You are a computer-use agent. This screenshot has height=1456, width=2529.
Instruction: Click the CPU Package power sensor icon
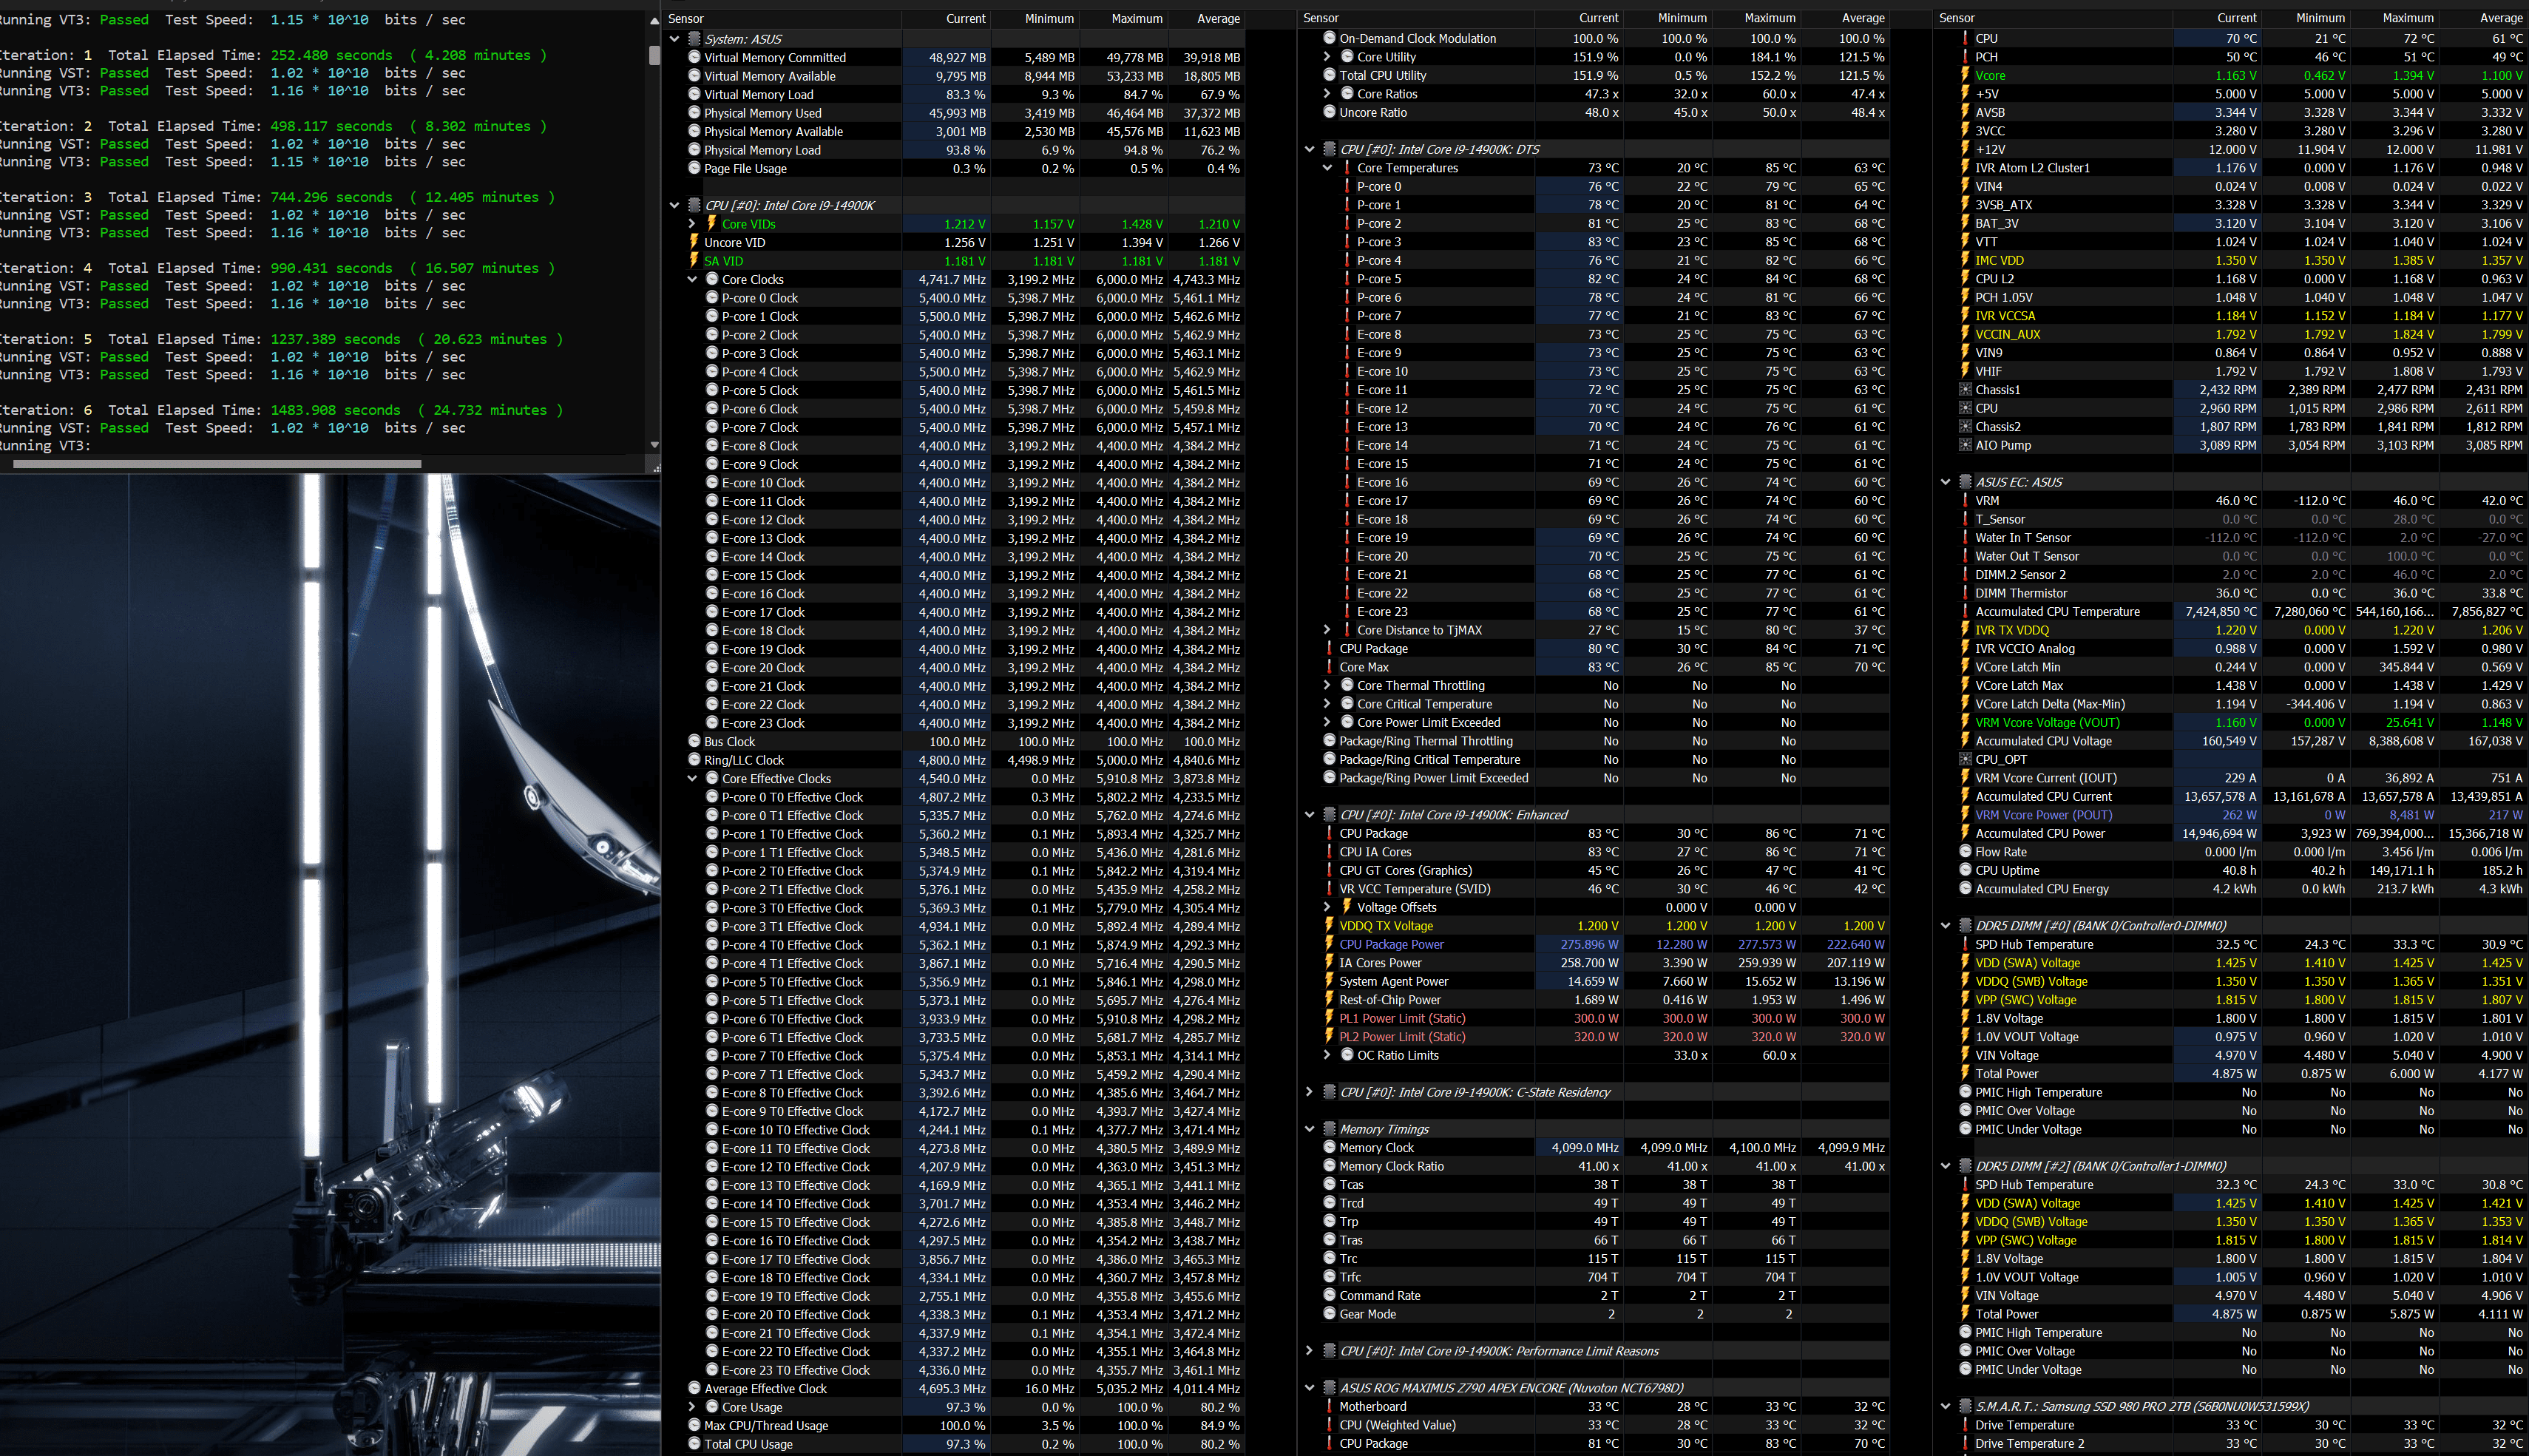(1322, 944)
